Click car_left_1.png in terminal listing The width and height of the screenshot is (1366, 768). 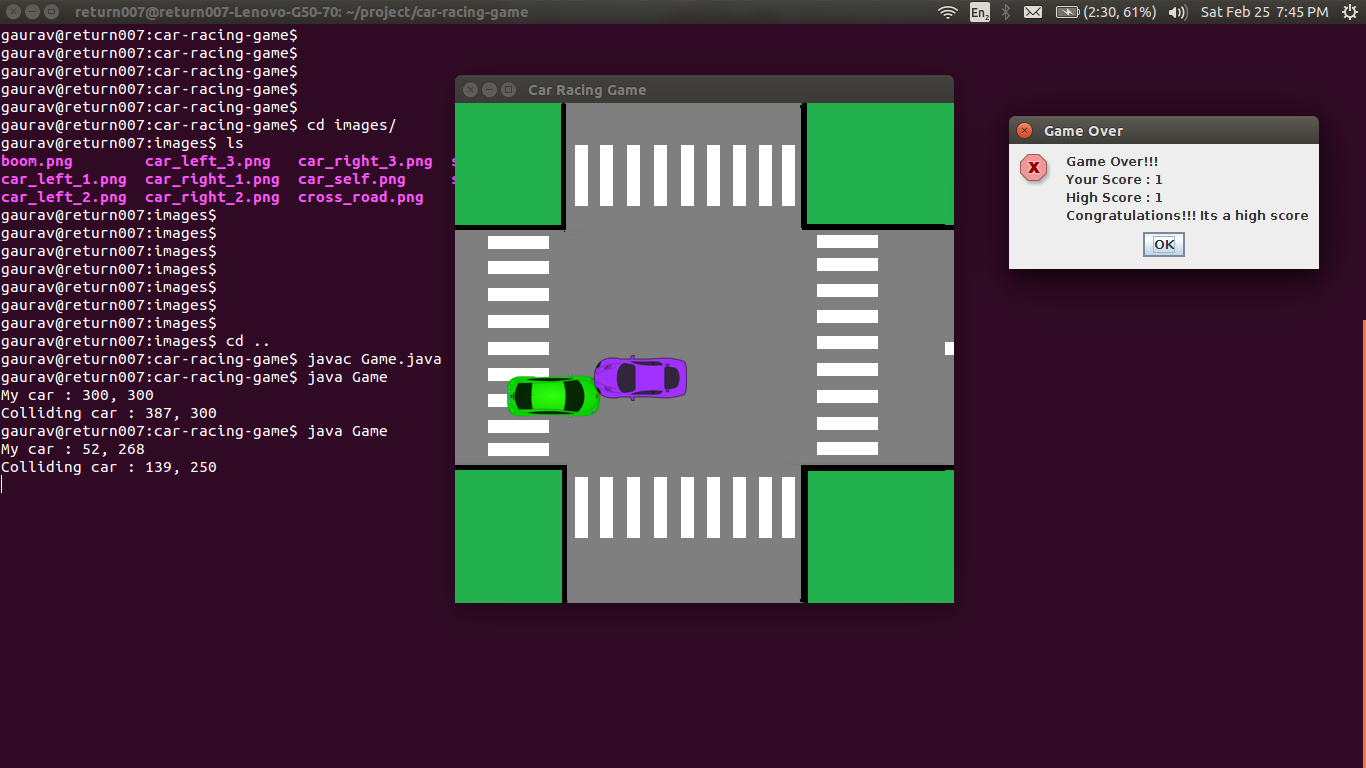click(64, 179)
